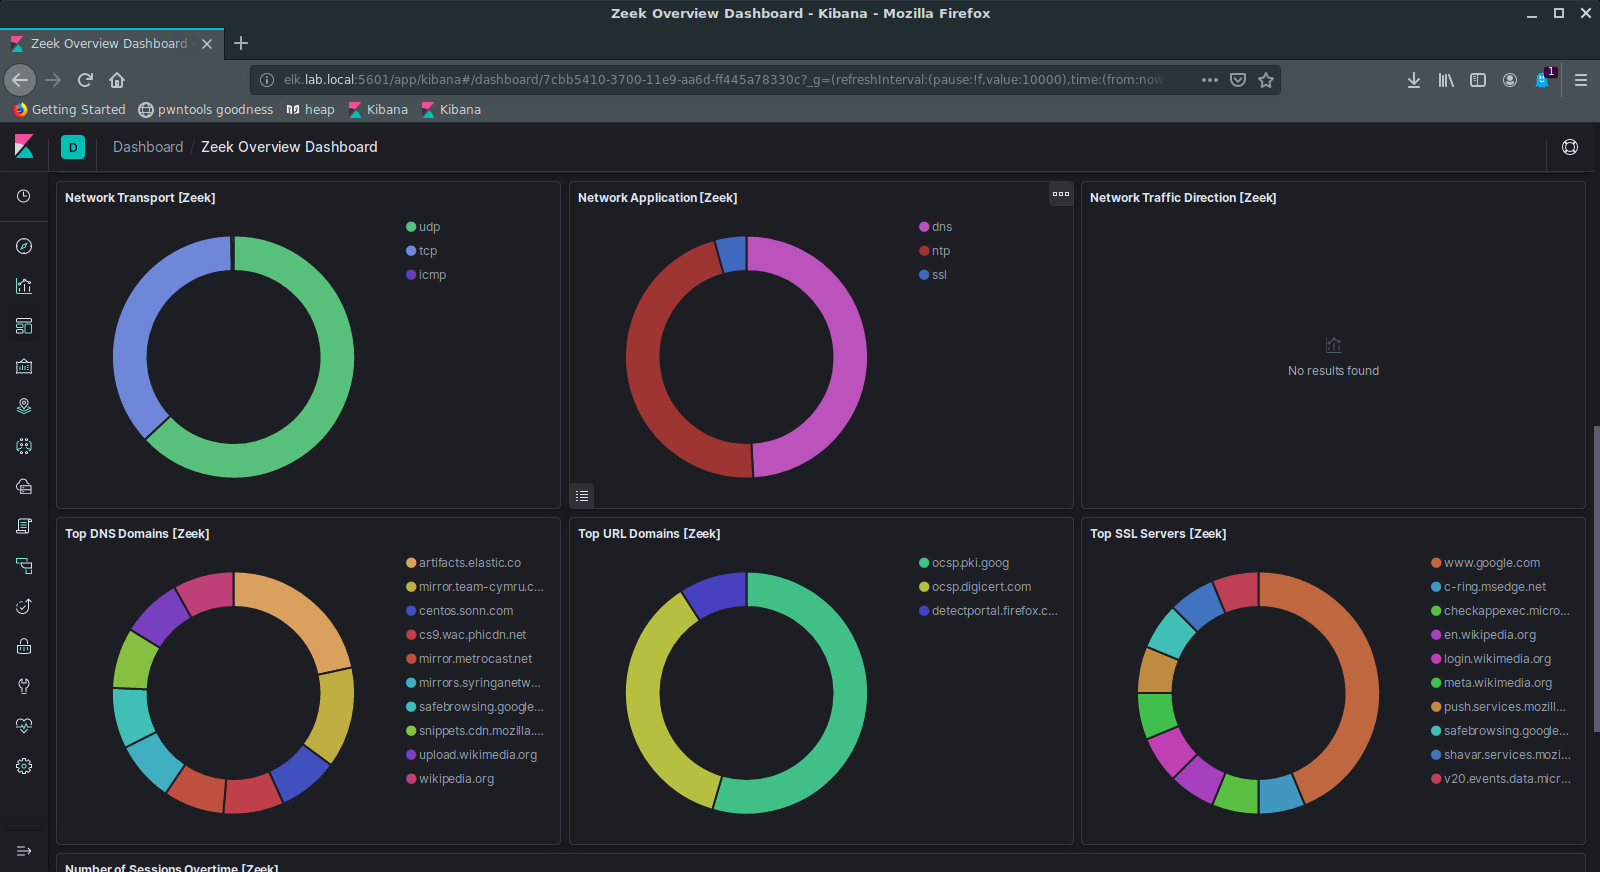Open Stack Monitoring heartbeat icon
Image resolution: width=1600 pixels, height=872 pixels.
[x=24, y=726]
